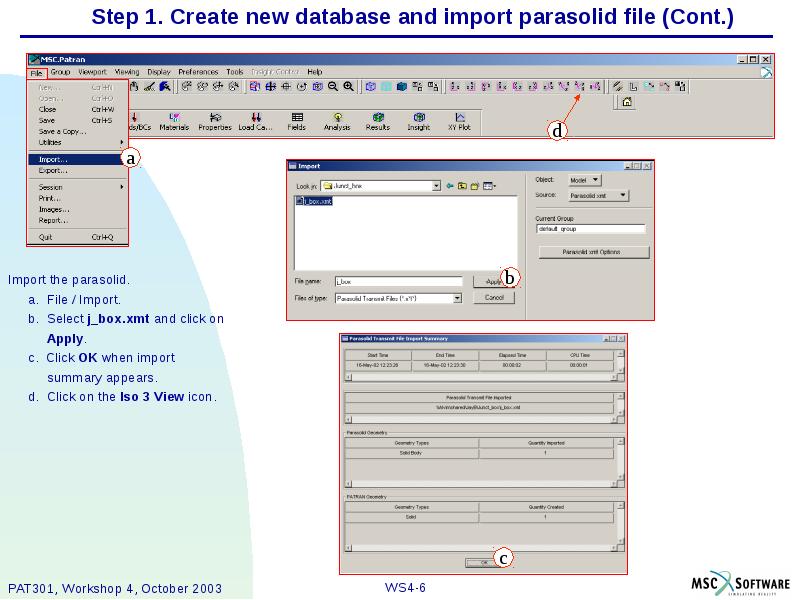
Task: Open the Materials application panel
Action: [x=172, y=118]
